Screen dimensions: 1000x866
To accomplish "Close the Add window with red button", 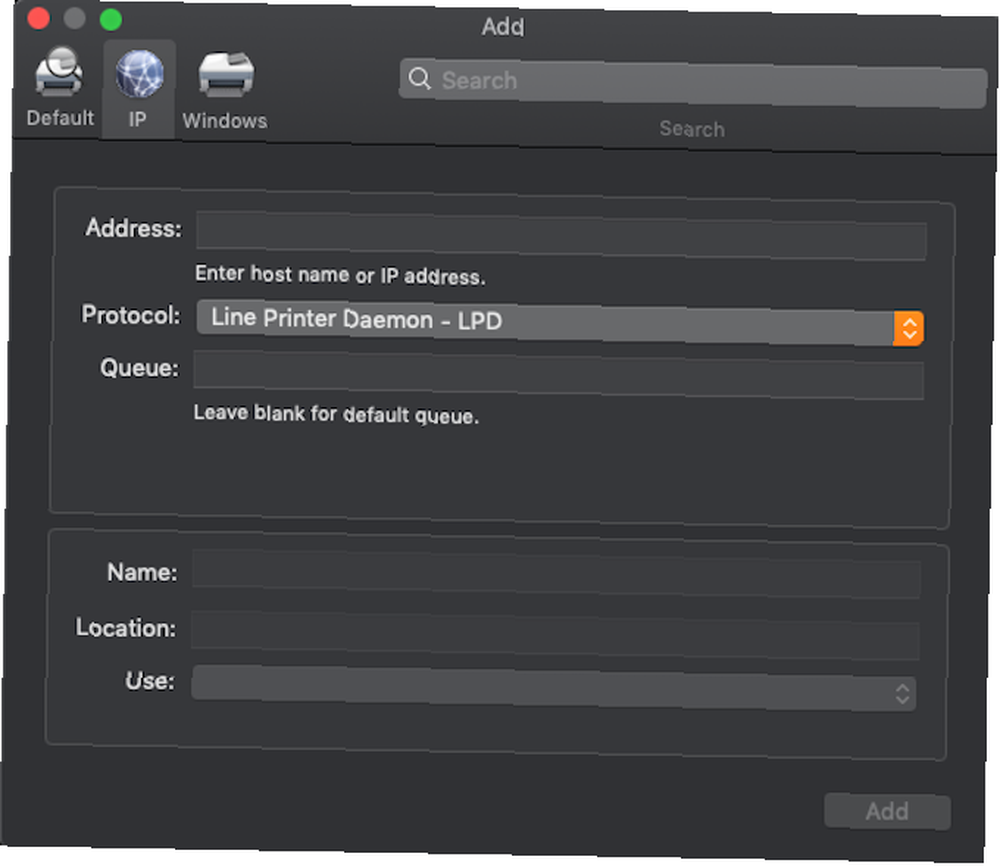I will point(38,18).
